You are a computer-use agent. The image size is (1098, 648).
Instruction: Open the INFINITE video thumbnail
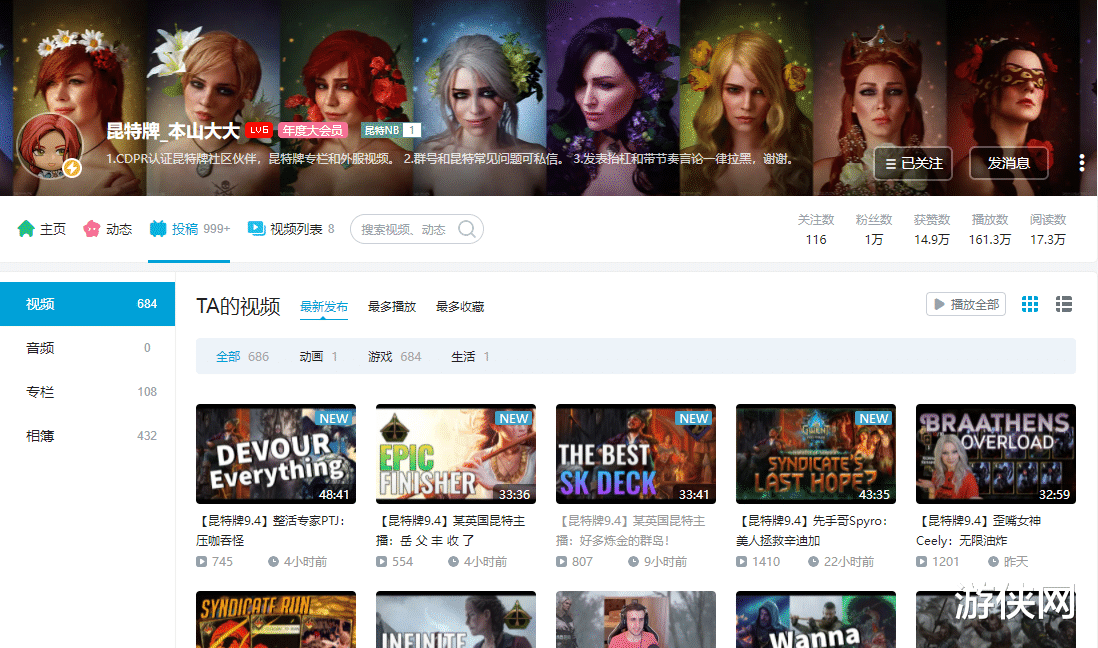[x=456, y=620]
